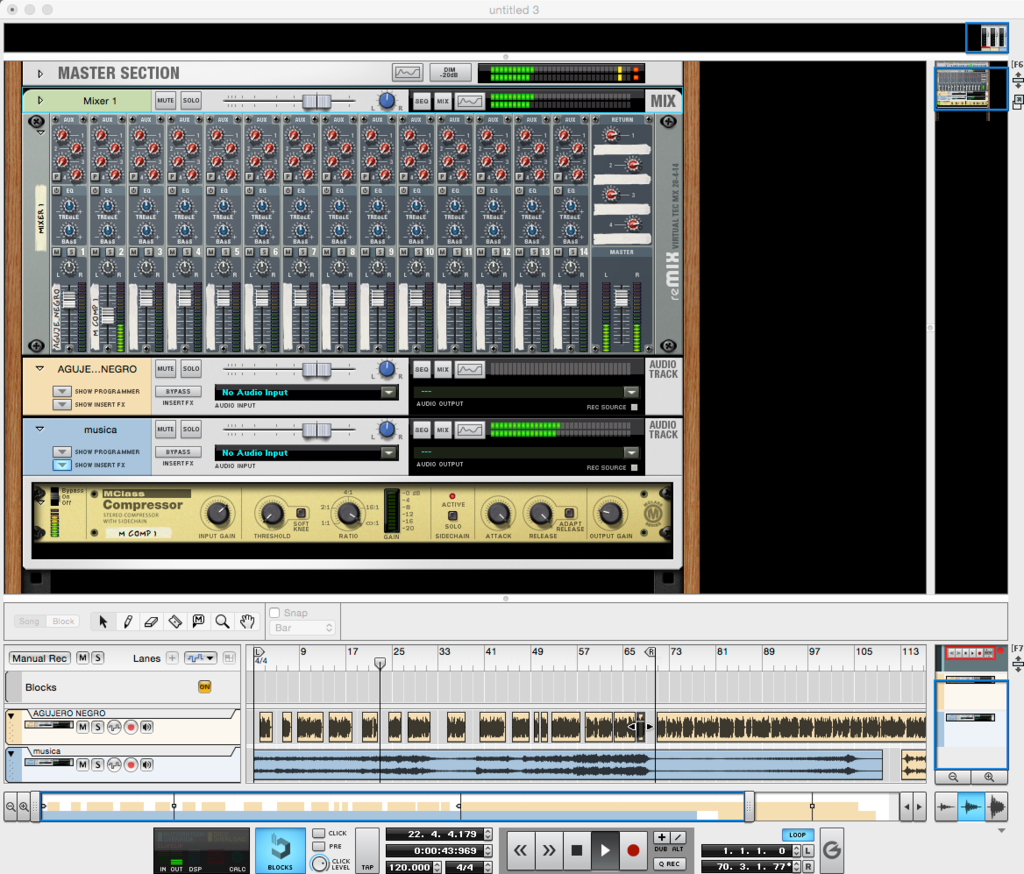
Task: Start playback with the Play button
Action: pos(605,850)
